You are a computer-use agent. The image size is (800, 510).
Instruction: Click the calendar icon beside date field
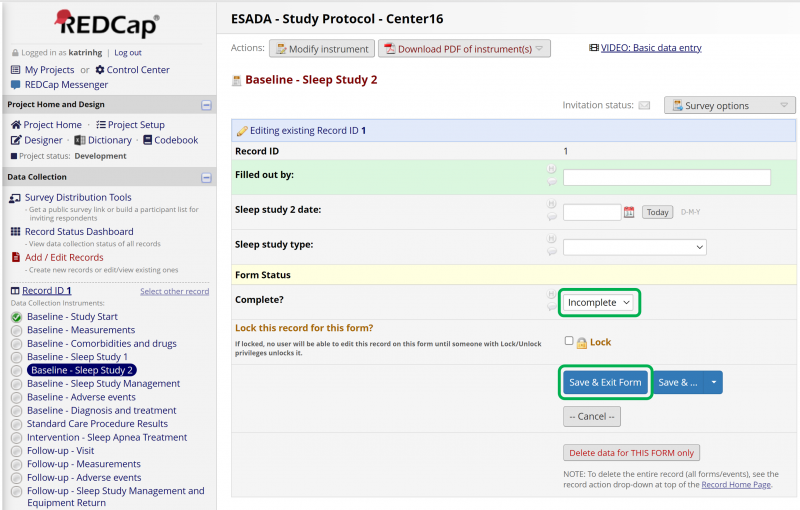coord(629,212)
